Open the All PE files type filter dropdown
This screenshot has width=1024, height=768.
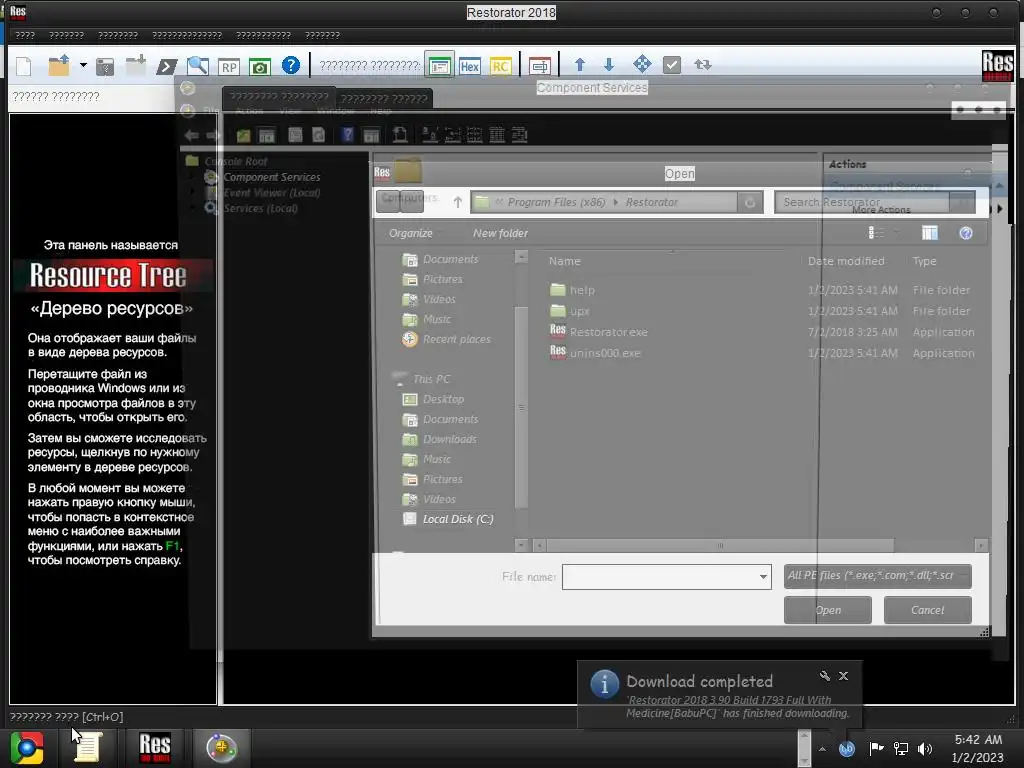(878, 575)
